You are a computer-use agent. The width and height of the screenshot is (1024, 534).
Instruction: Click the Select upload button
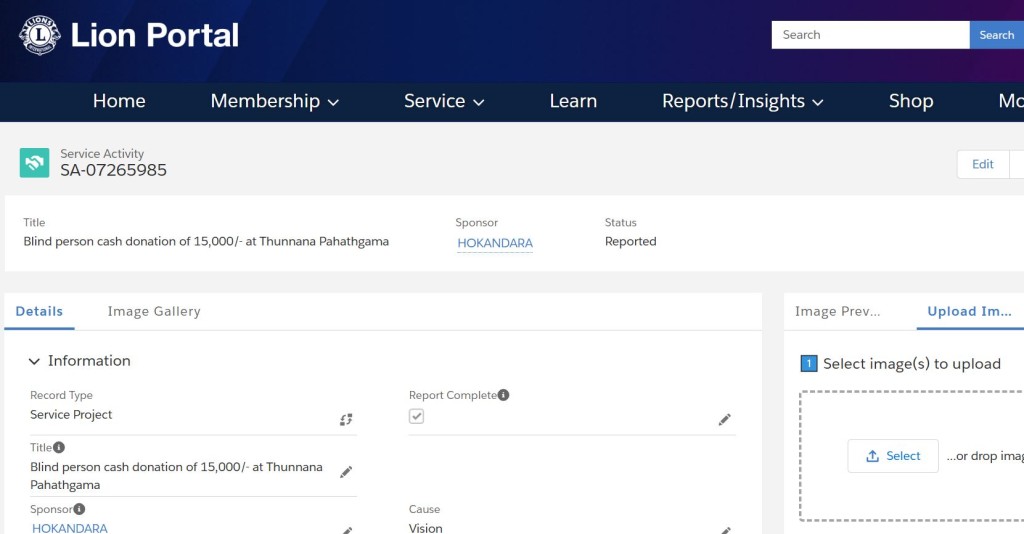(x=893, y=456)
